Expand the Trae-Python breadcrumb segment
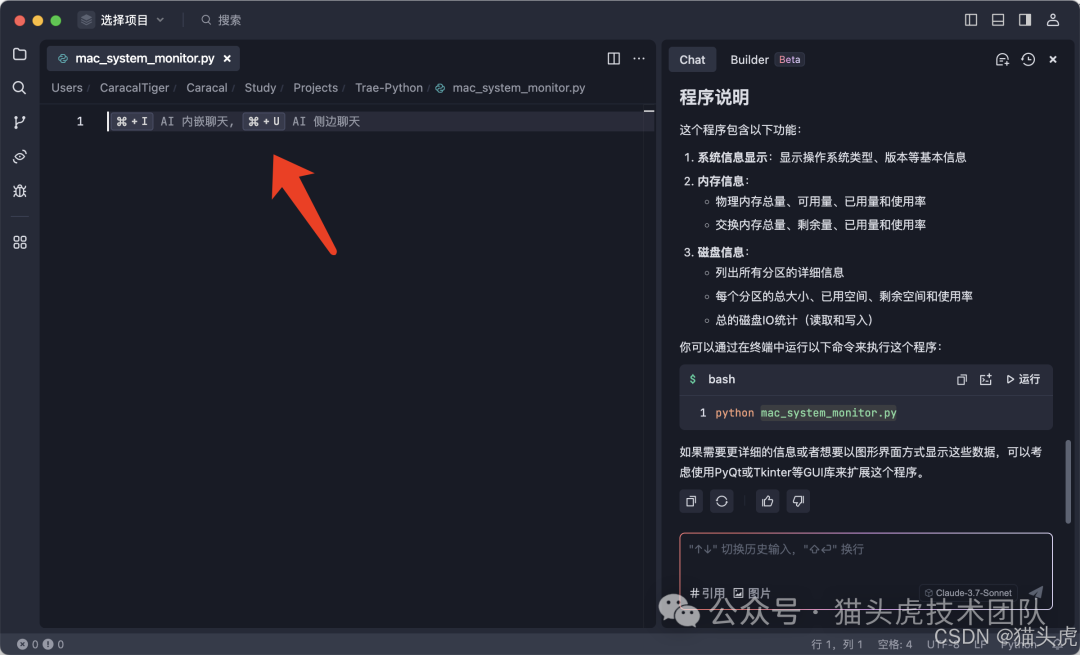 tap(389, 88)
